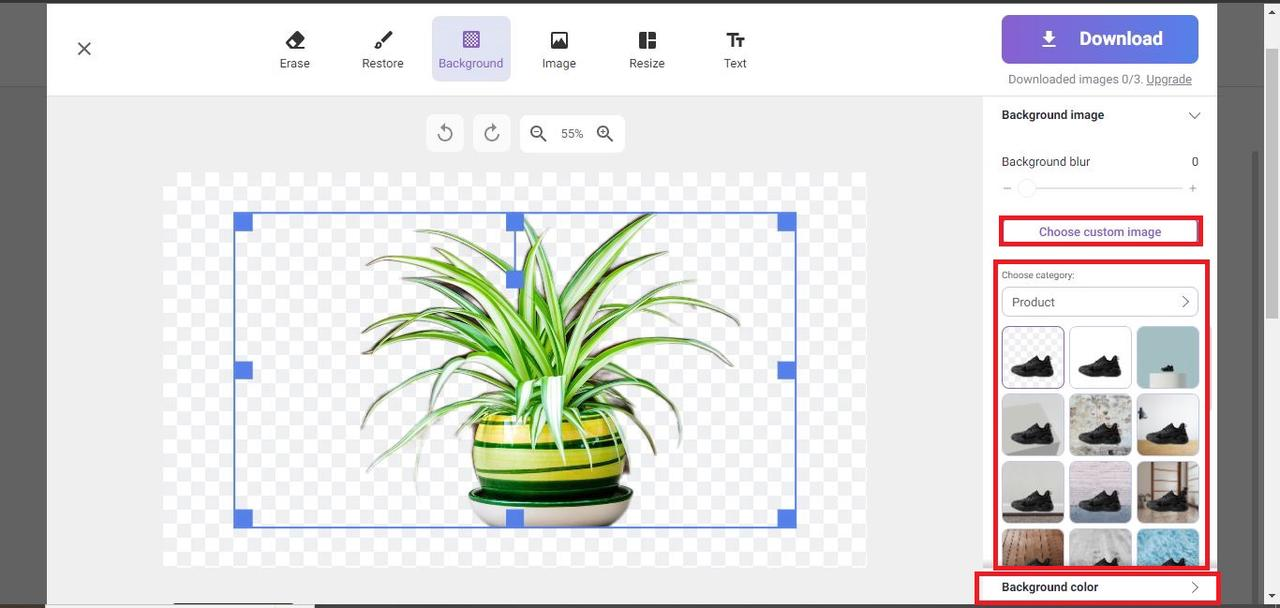
Task: Switch to the Background tab
Action: tap(471, 49)
